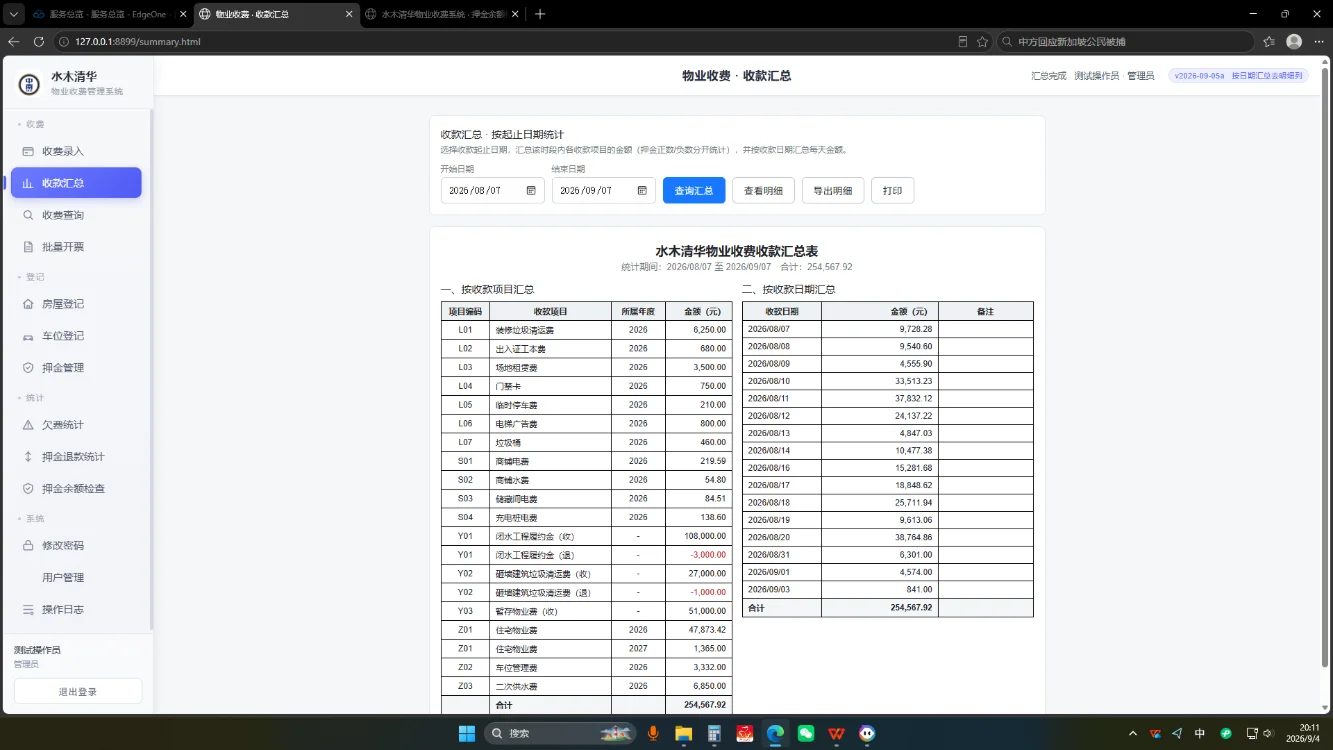Screen dimensions: 1333x750
Task: Show hidden system tray icons
Action: [1134, 733]
